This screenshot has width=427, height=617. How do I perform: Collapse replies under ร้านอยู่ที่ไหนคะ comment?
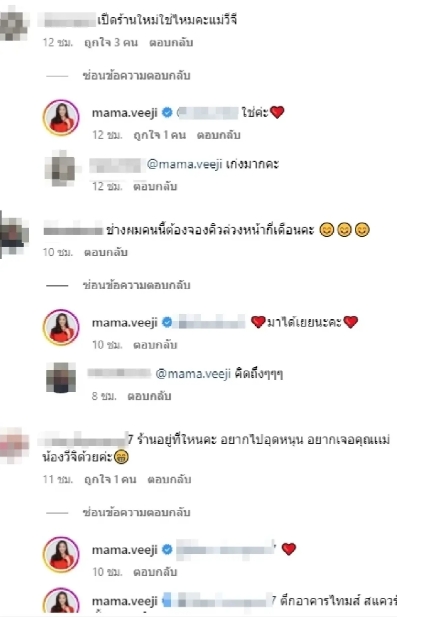pos(136,512)
